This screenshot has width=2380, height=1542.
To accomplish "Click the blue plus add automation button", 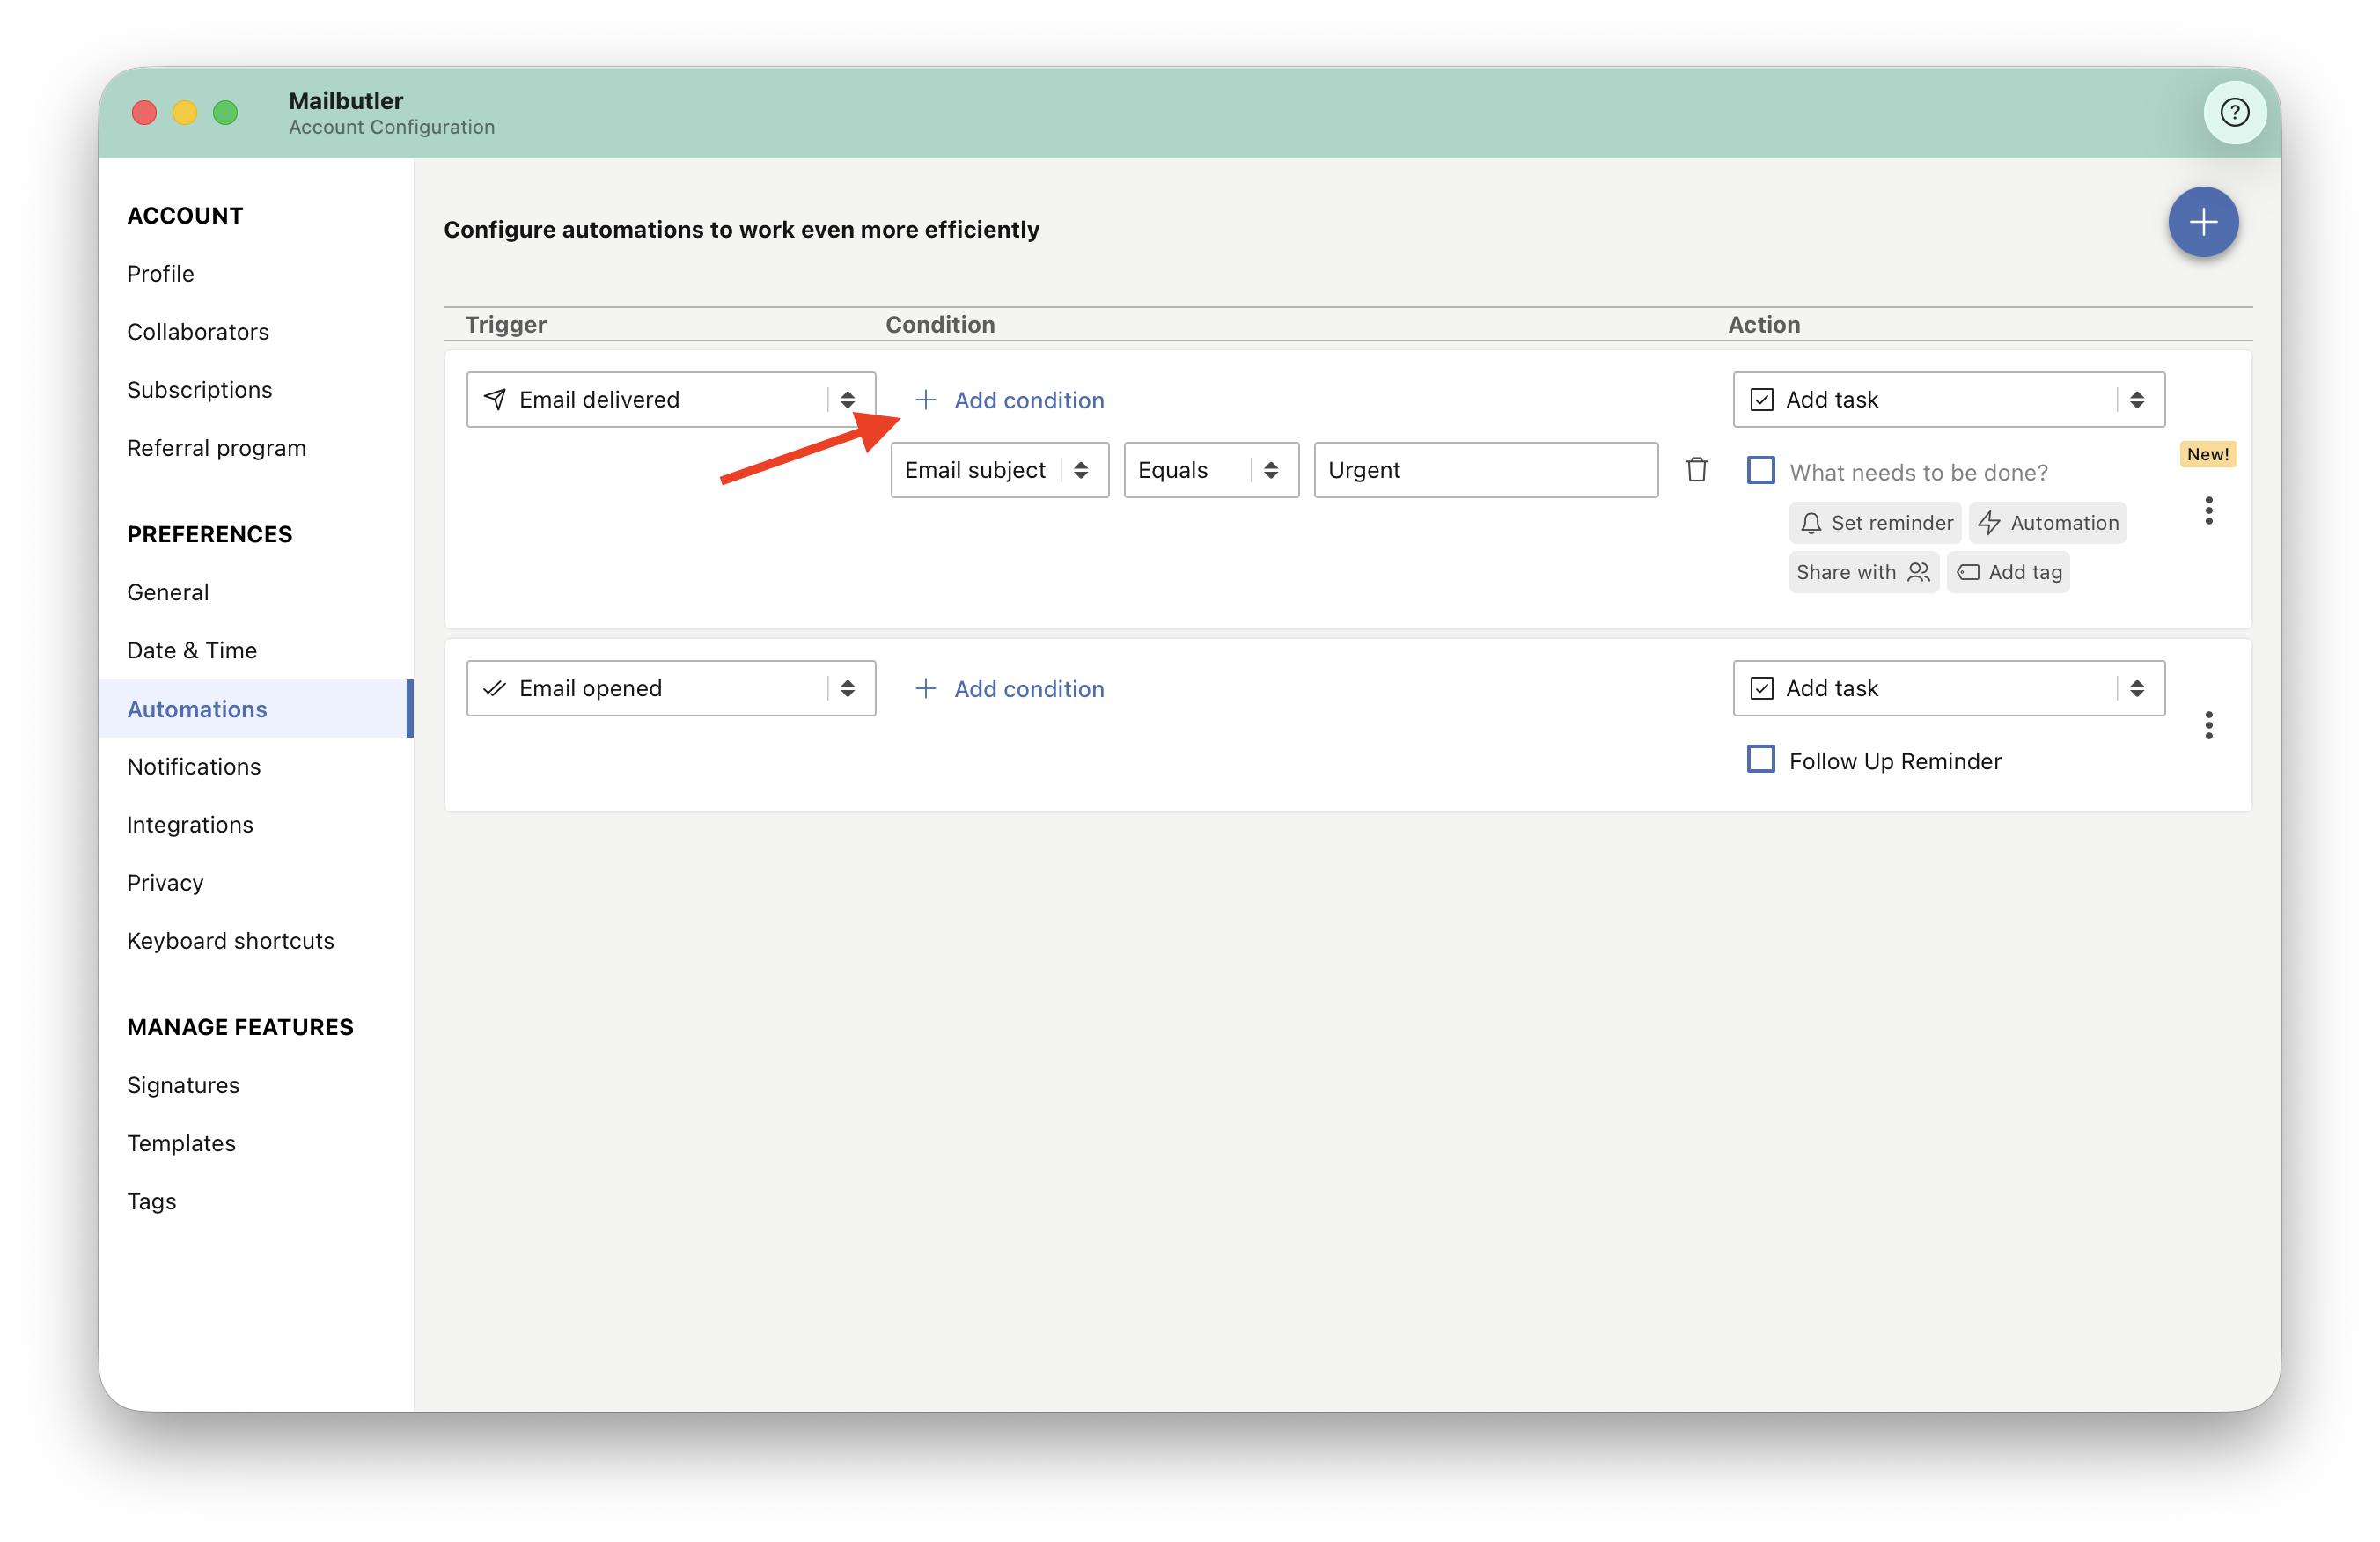I will point(2202,222).
